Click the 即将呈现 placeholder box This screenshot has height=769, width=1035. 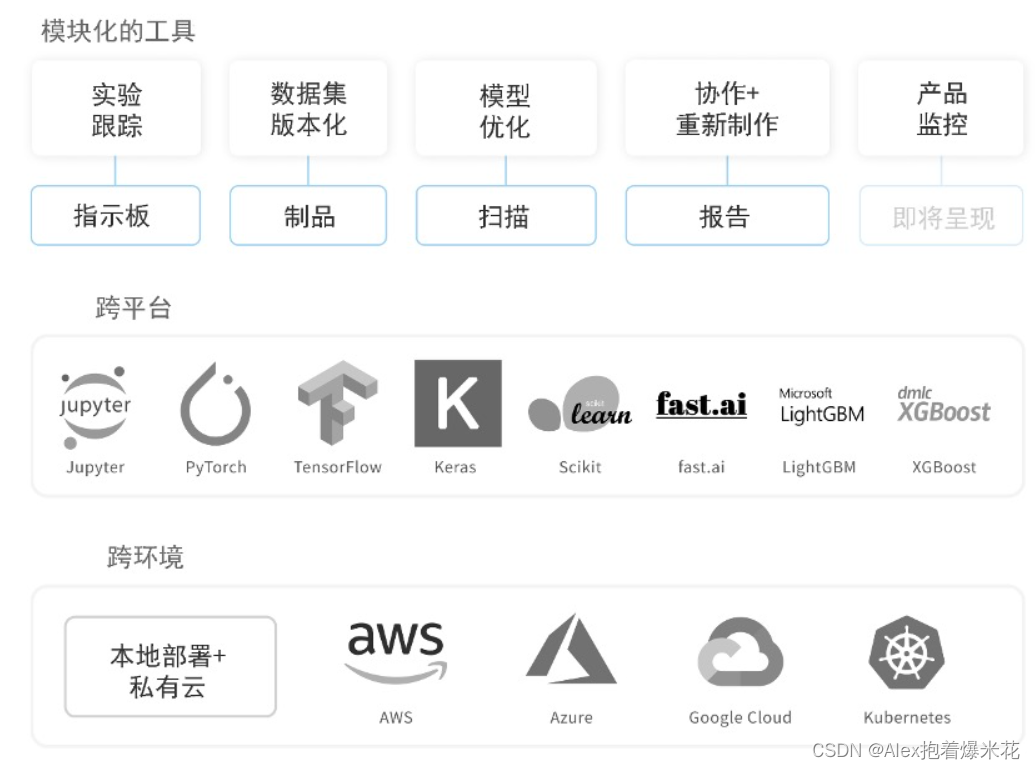coord(941,215)
